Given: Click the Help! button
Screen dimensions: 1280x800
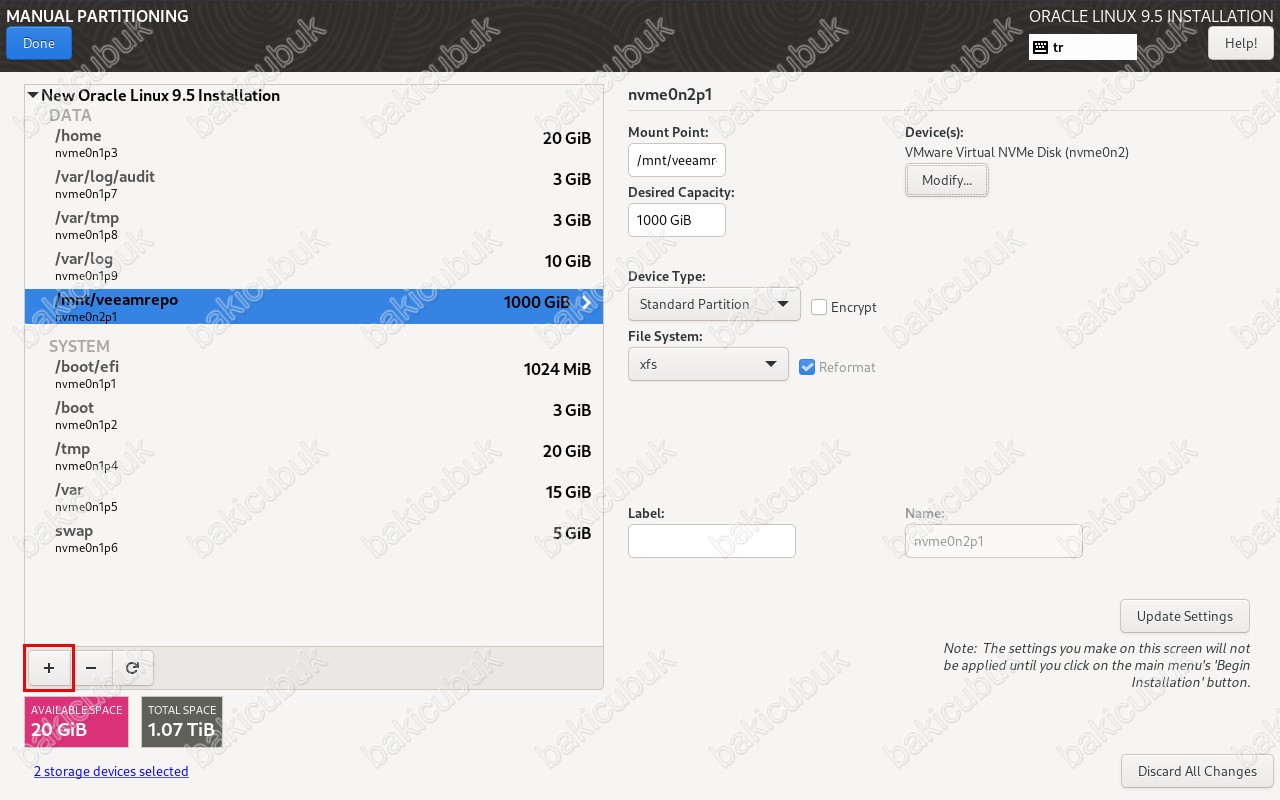Looking at the screenshot, I should [1241, 43].
